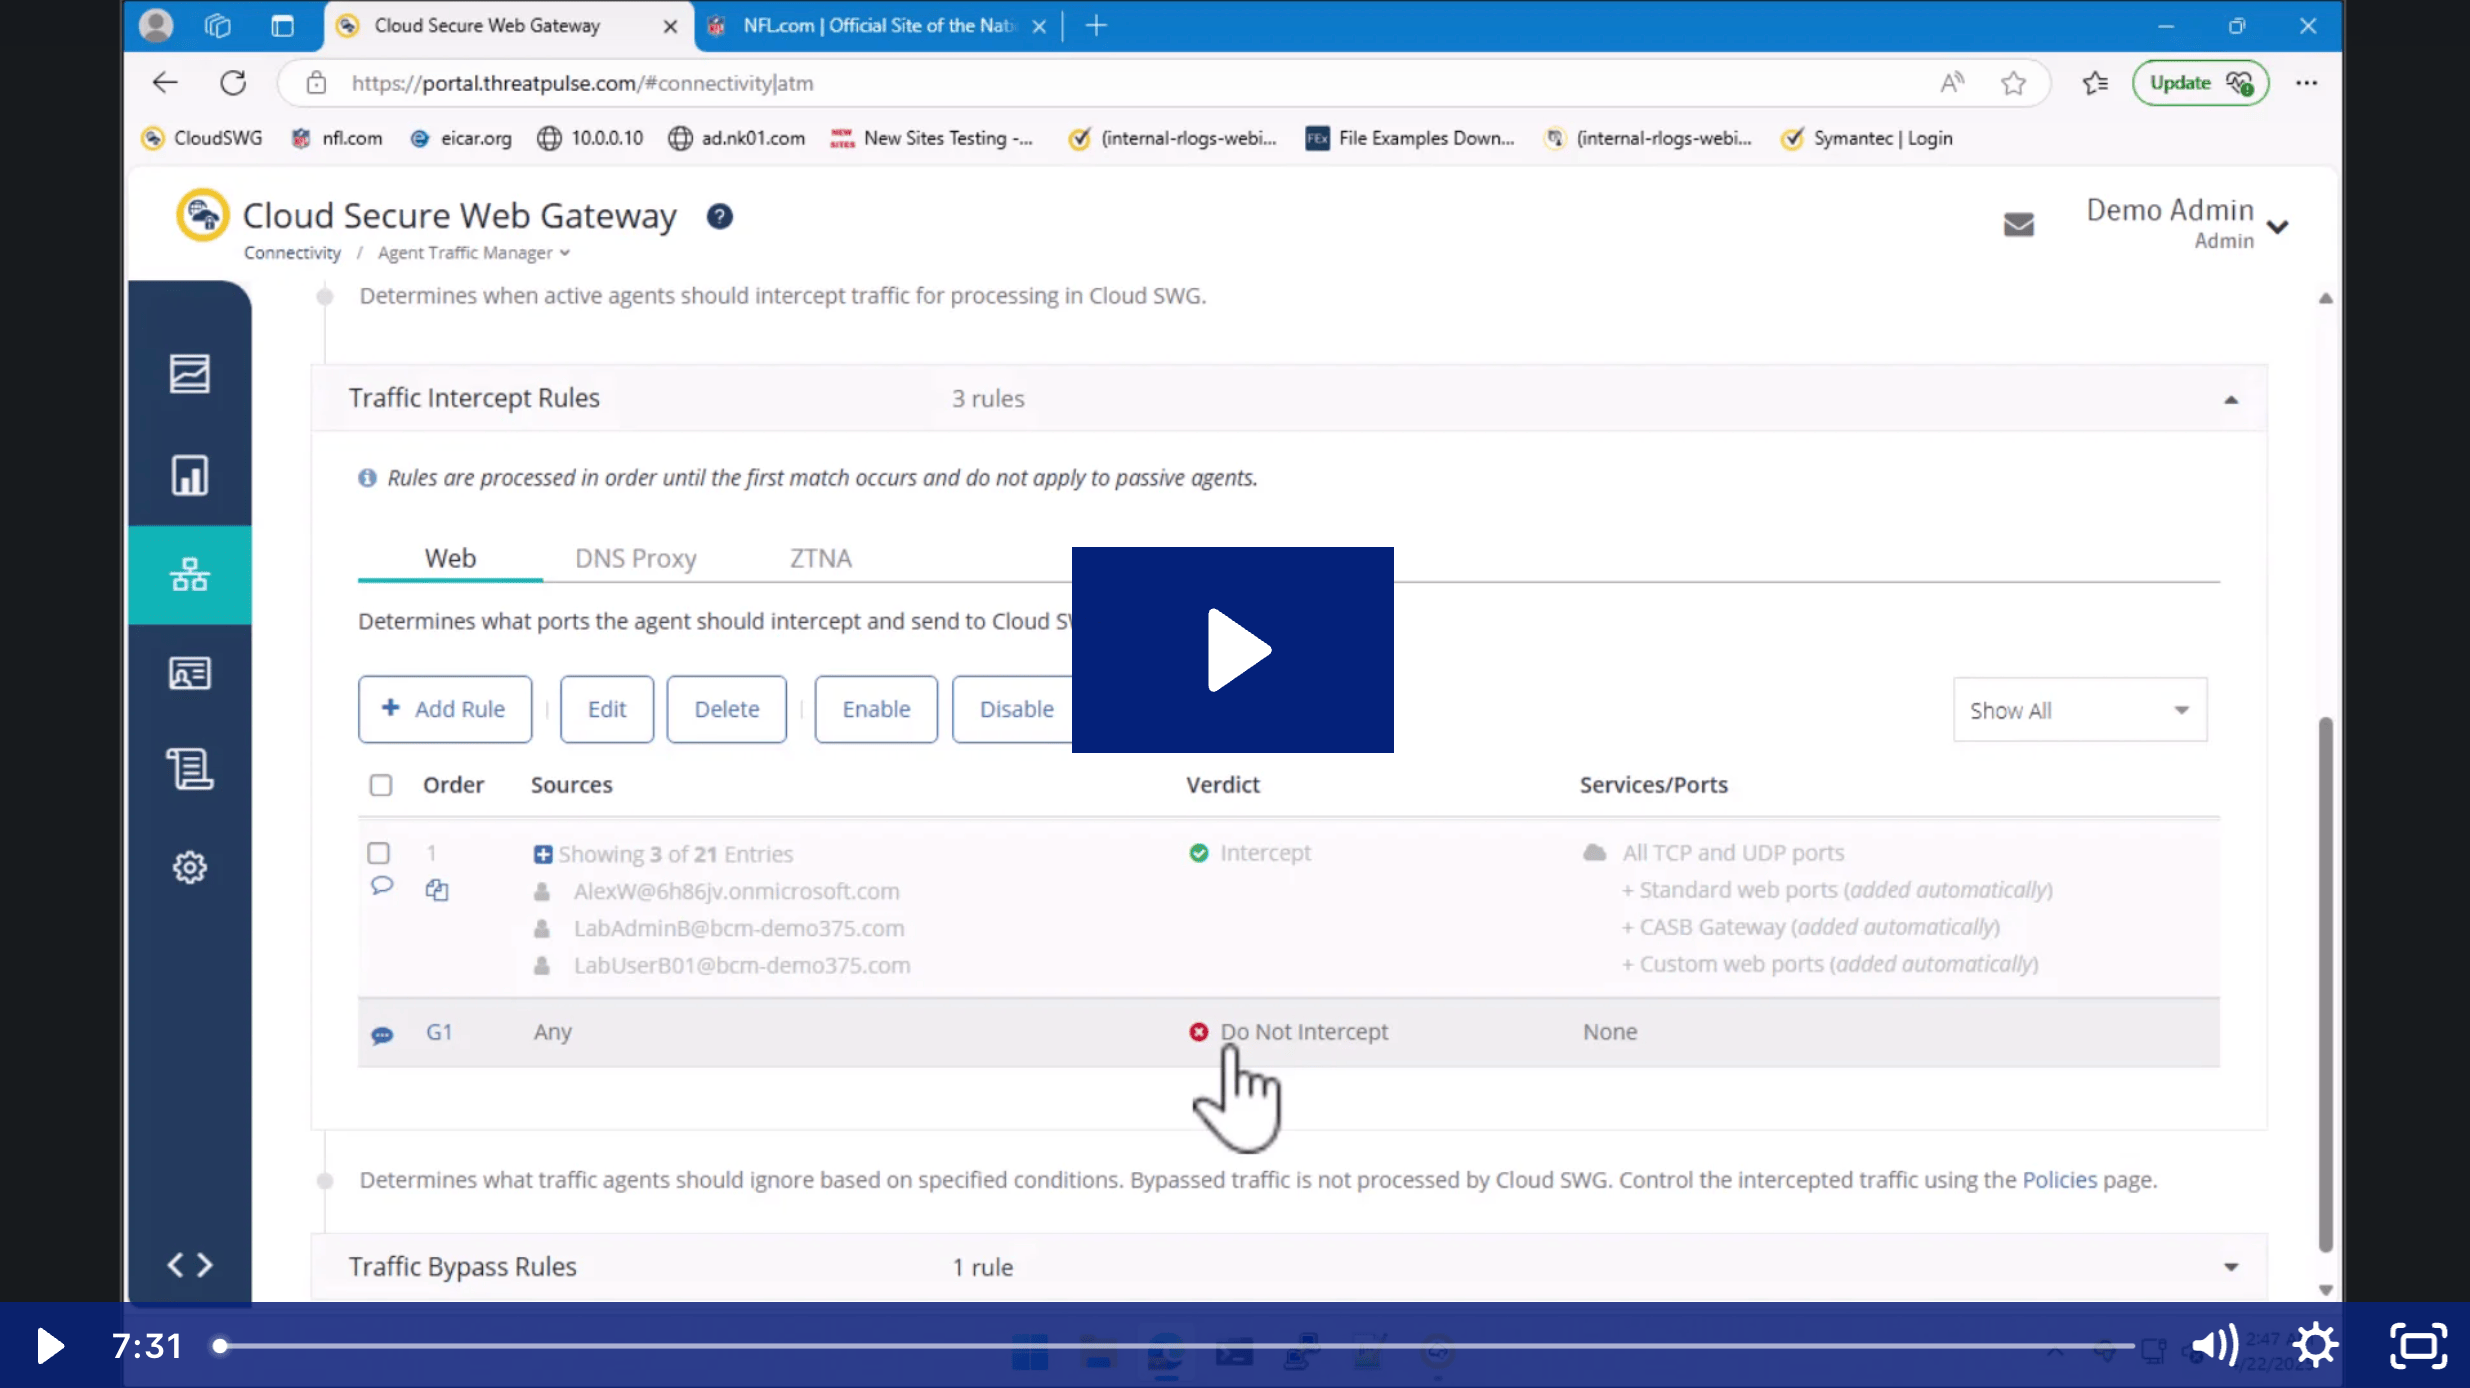Open the Policy scroll icon in sidebar
2470x1388 pixels.
tap(189, 769)
